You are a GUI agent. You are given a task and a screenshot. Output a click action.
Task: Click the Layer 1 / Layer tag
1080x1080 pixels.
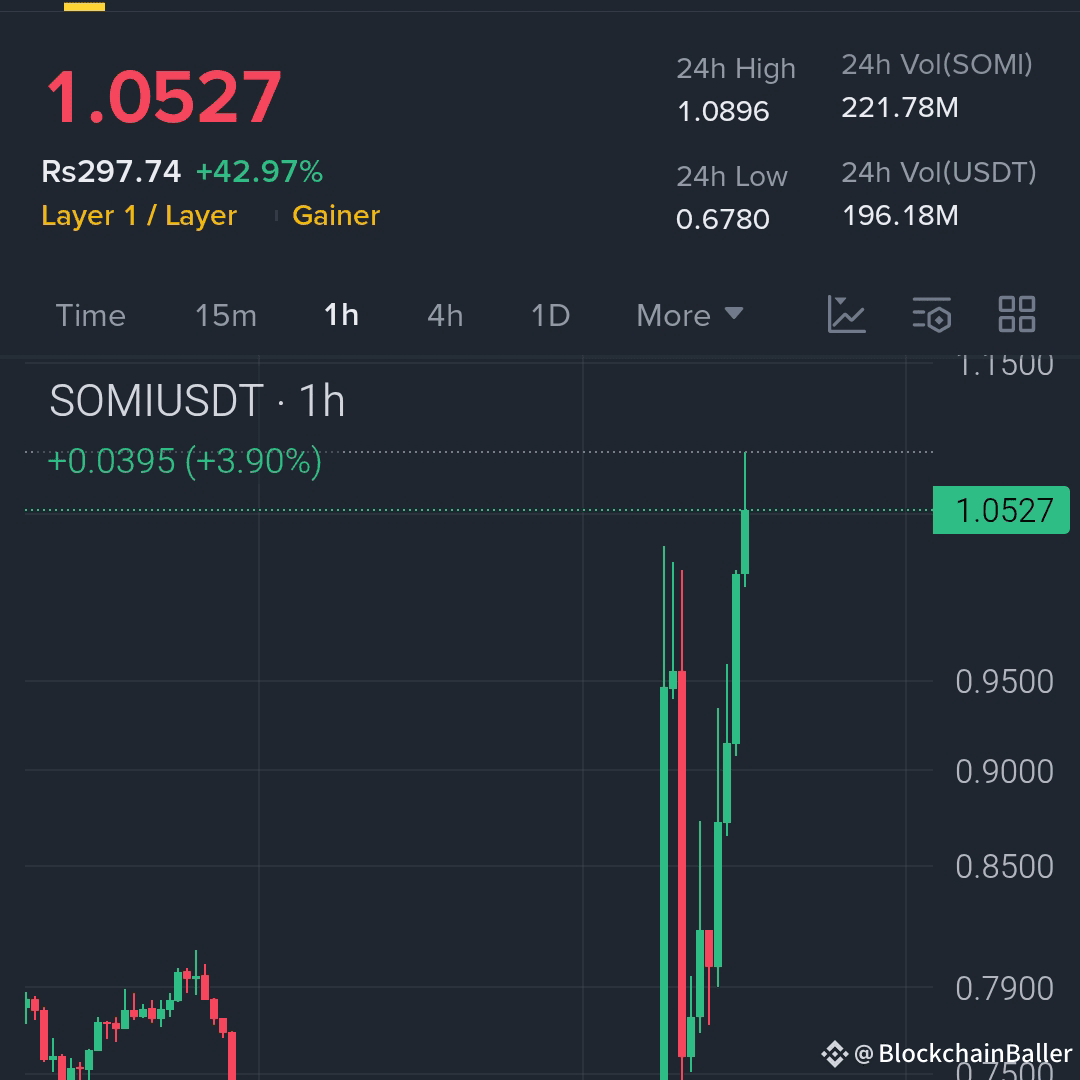click(140, 215)
